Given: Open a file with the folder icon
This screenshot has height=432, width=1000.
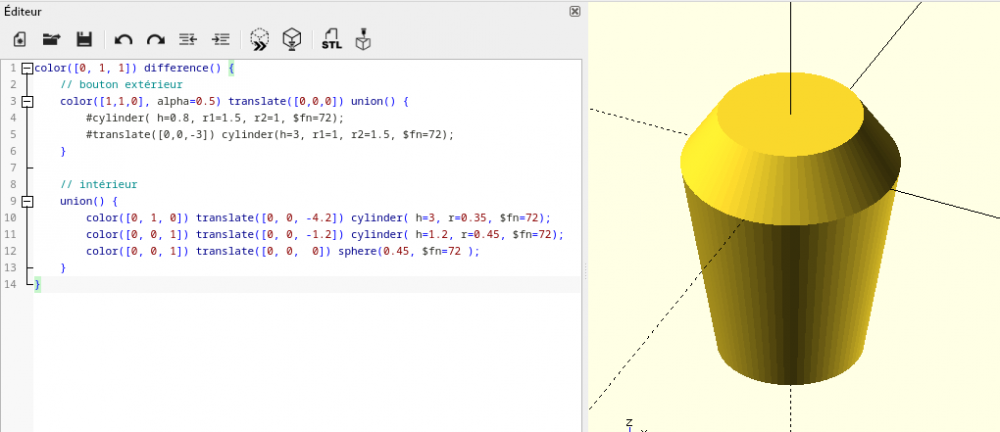Looking at the screenshot, I should [x=51, y=40].
